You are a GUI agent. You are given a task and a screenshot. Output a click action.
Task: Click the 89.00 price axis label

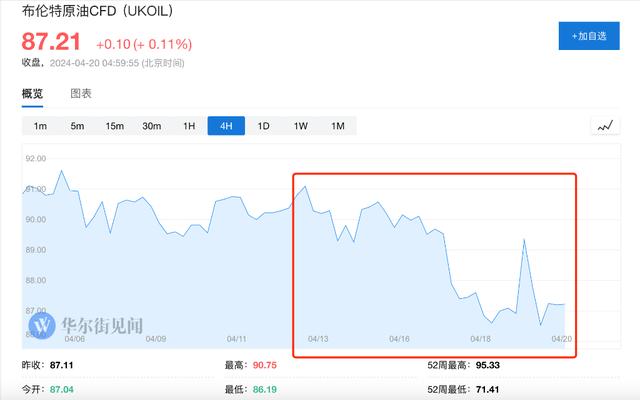click(x=36, y=250)
